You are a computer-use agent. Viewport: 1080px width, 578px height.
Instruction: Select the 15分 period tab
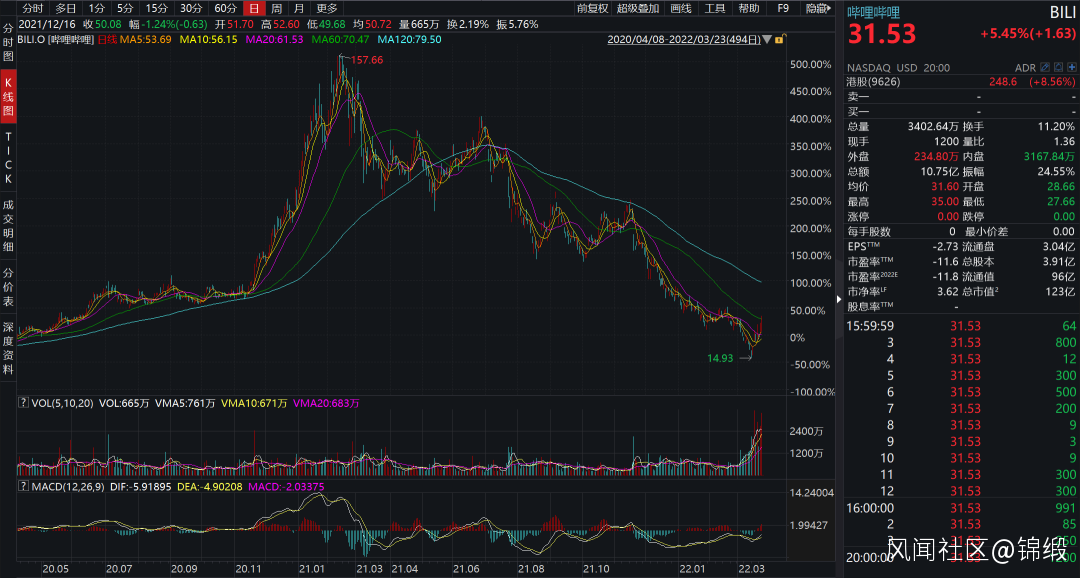(x=156, y=8)
